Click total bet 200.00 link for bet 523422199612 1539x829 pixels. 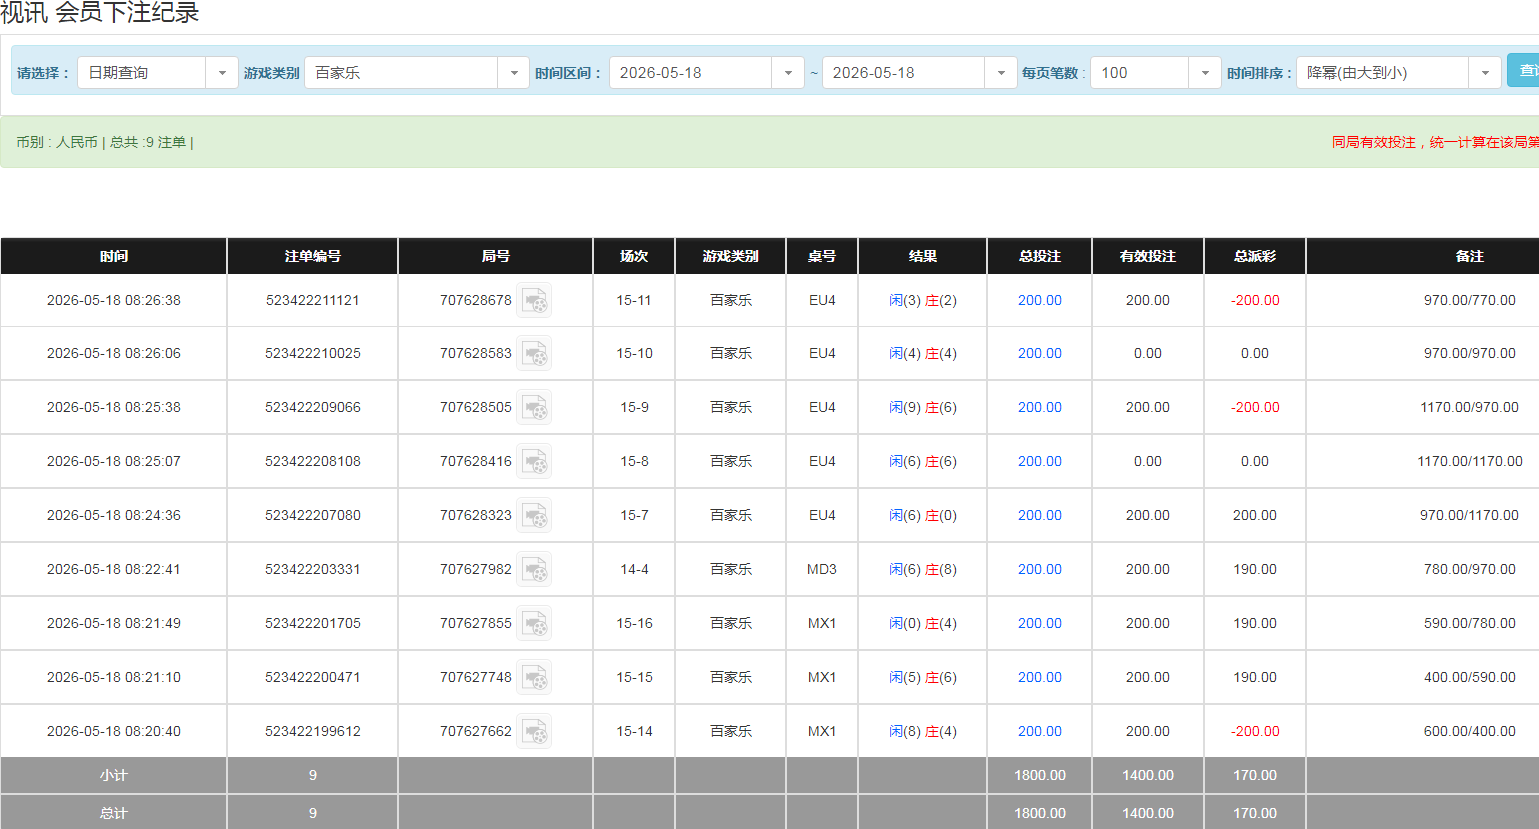1040,731
